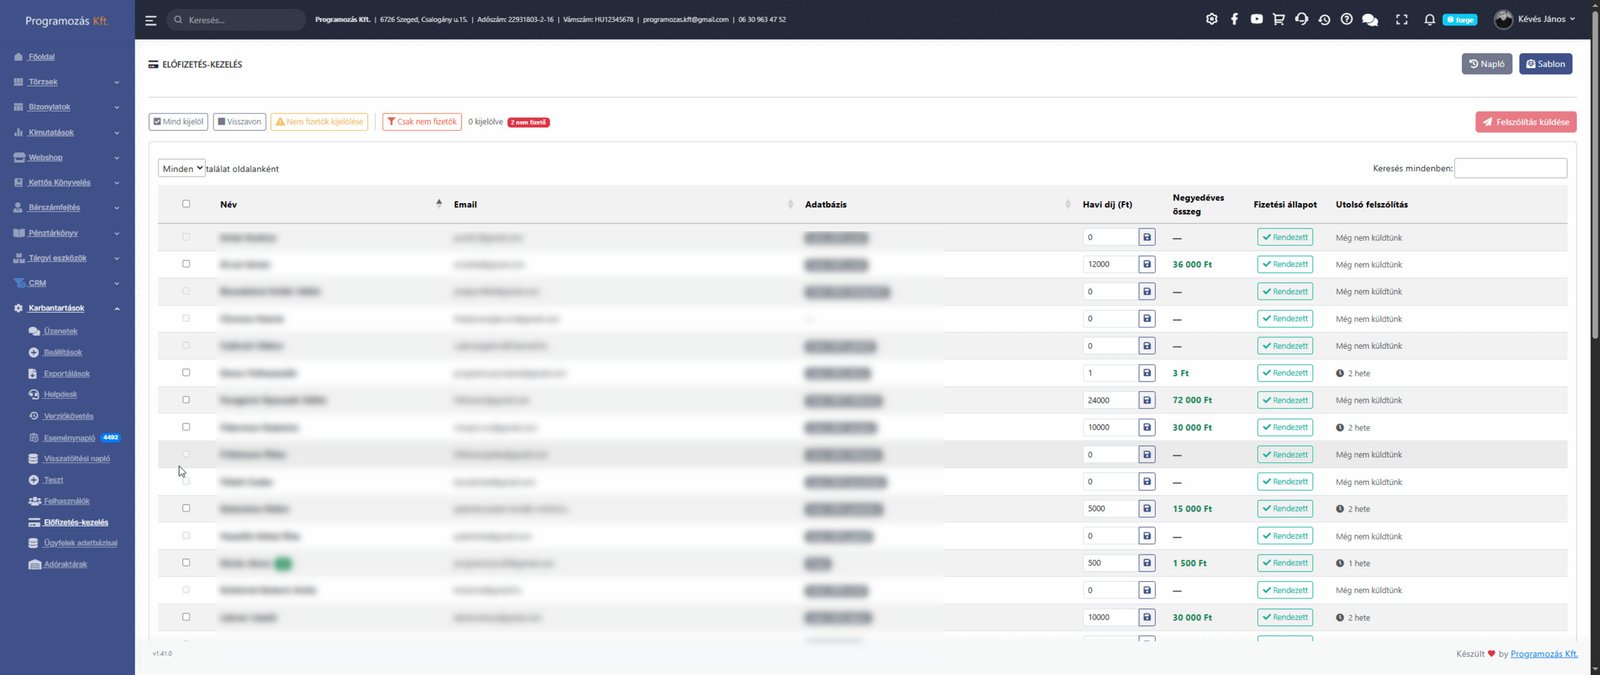Viewport: 1600px width, 675px height.
Task: Open the 'Minden' results per page dropdown
Action: click(181, 168)
